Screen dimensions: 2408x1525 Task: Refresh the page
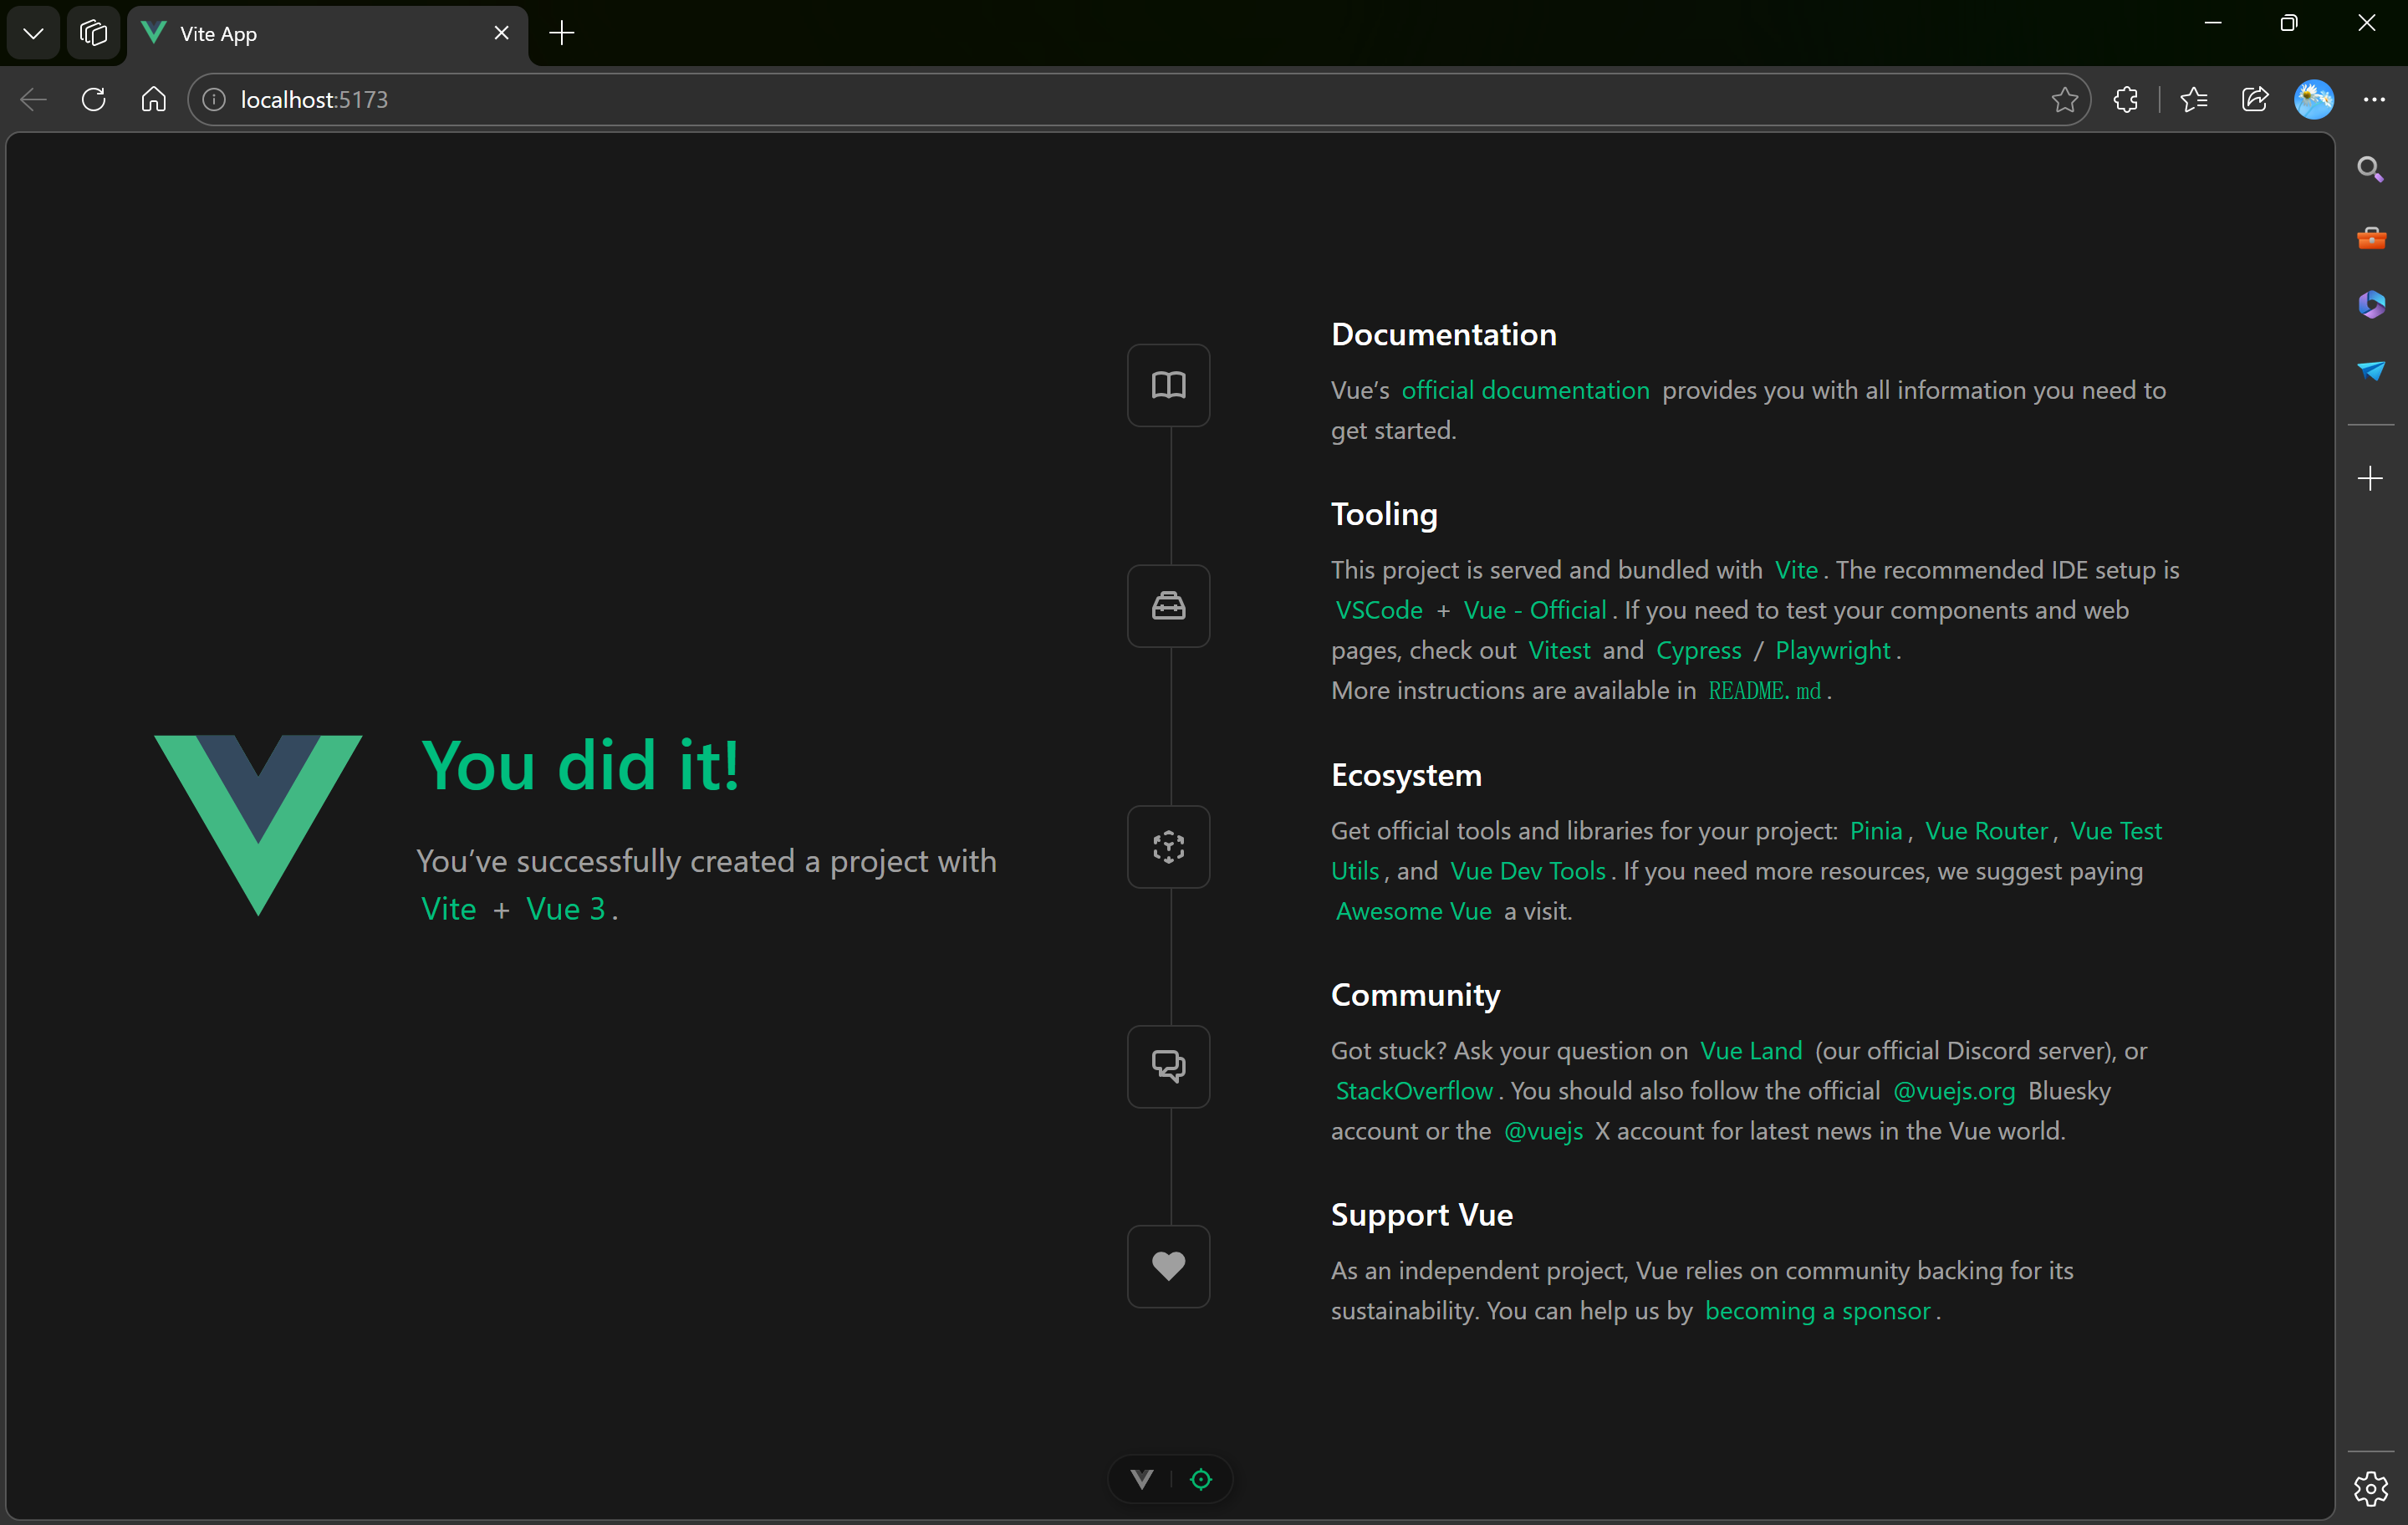tap(93, 100)
